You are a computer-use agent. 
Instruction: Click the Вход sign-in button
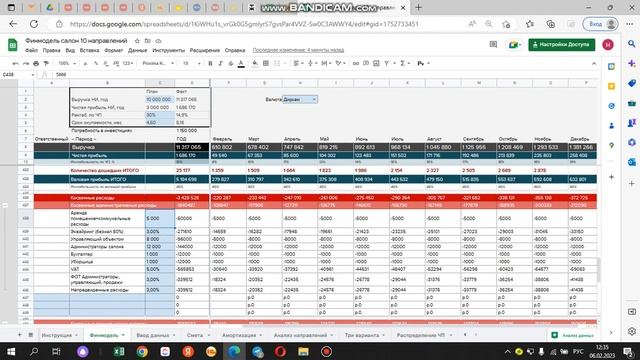tap(600, 24)
